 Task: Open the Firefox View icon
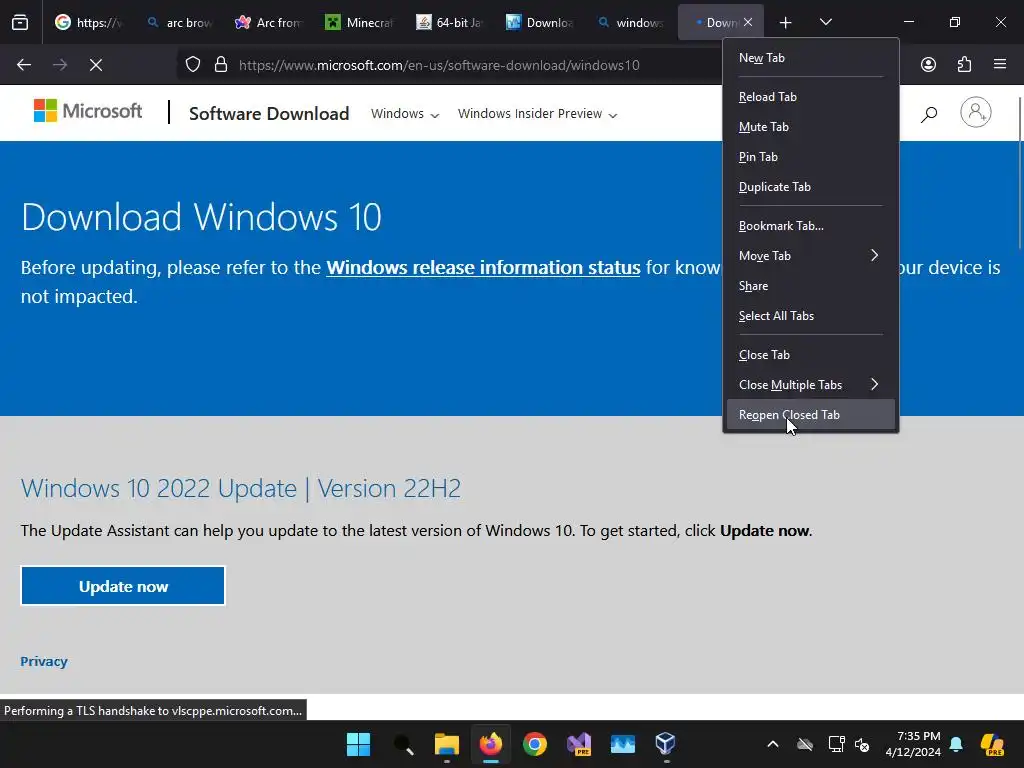(x=20, y=22)
